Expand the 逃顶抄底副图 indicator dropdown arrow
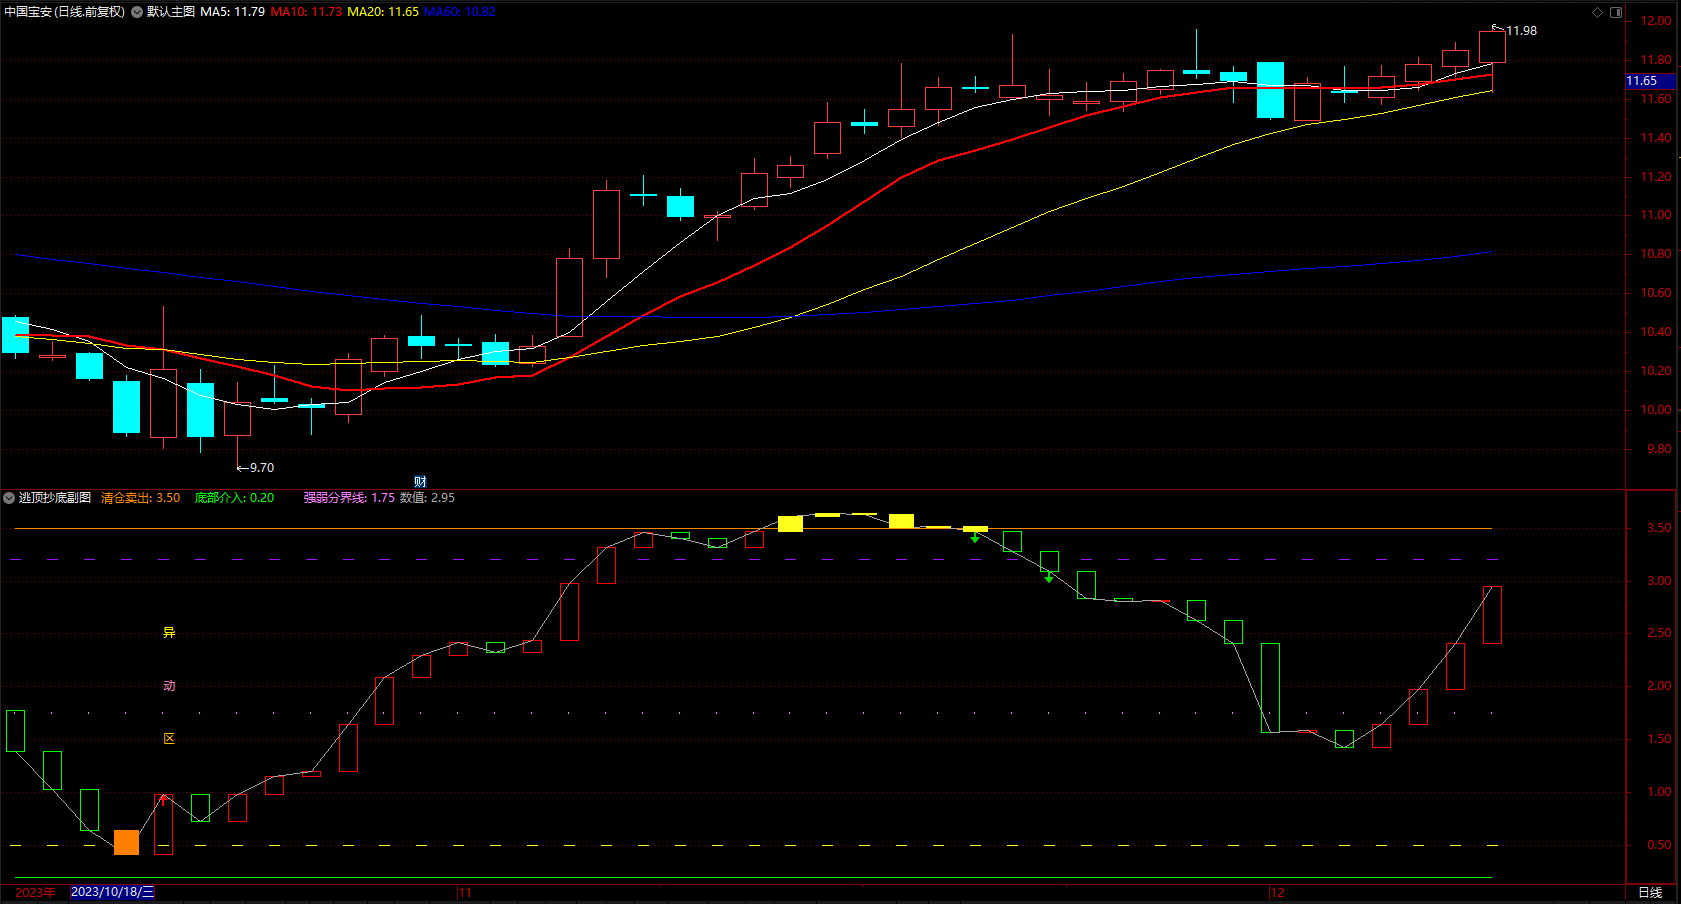The image size is (1681, 904). click(x=9, y=498)
